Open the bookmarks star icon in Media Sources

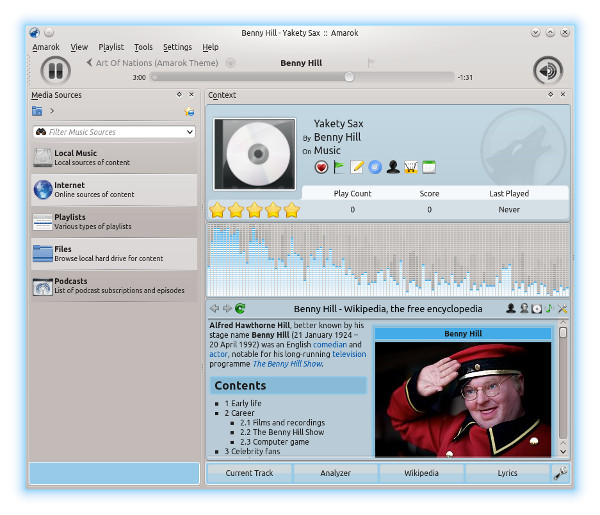[x=189, y=111]
